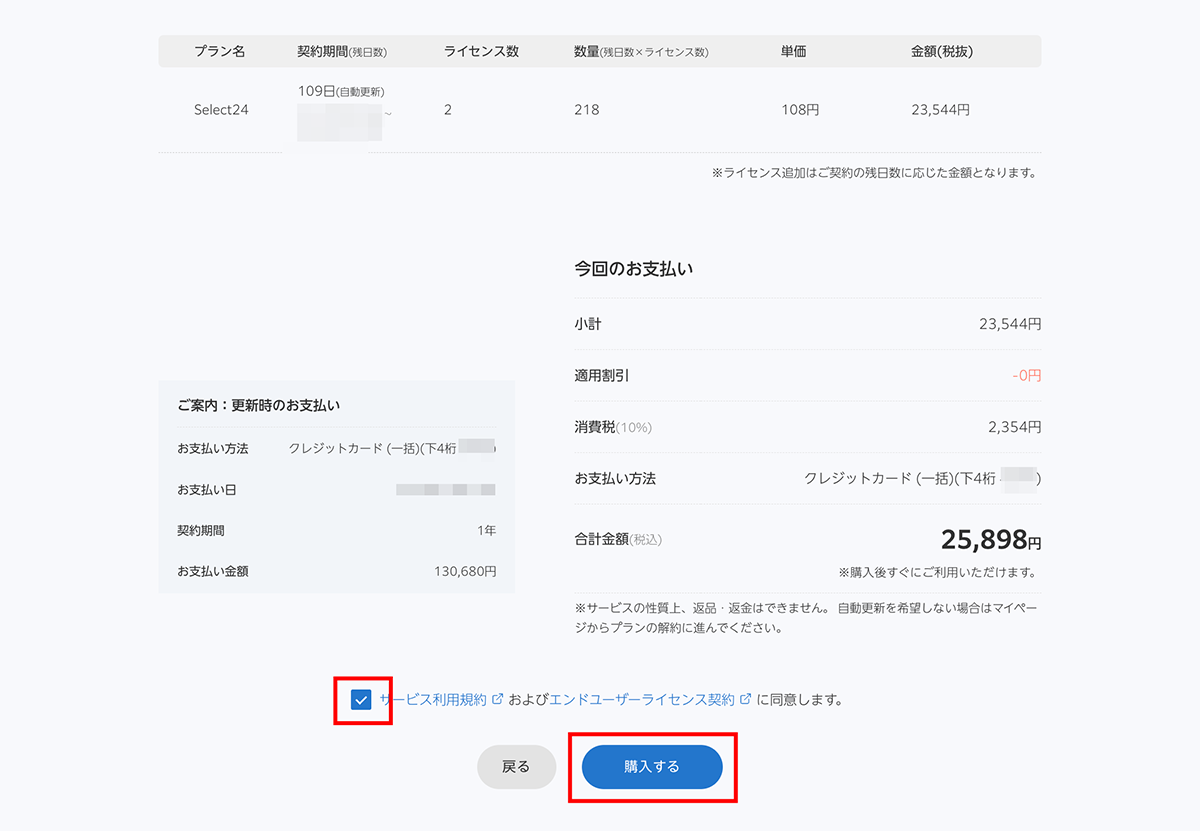Click the 108円 unit price

coord(800,110)
